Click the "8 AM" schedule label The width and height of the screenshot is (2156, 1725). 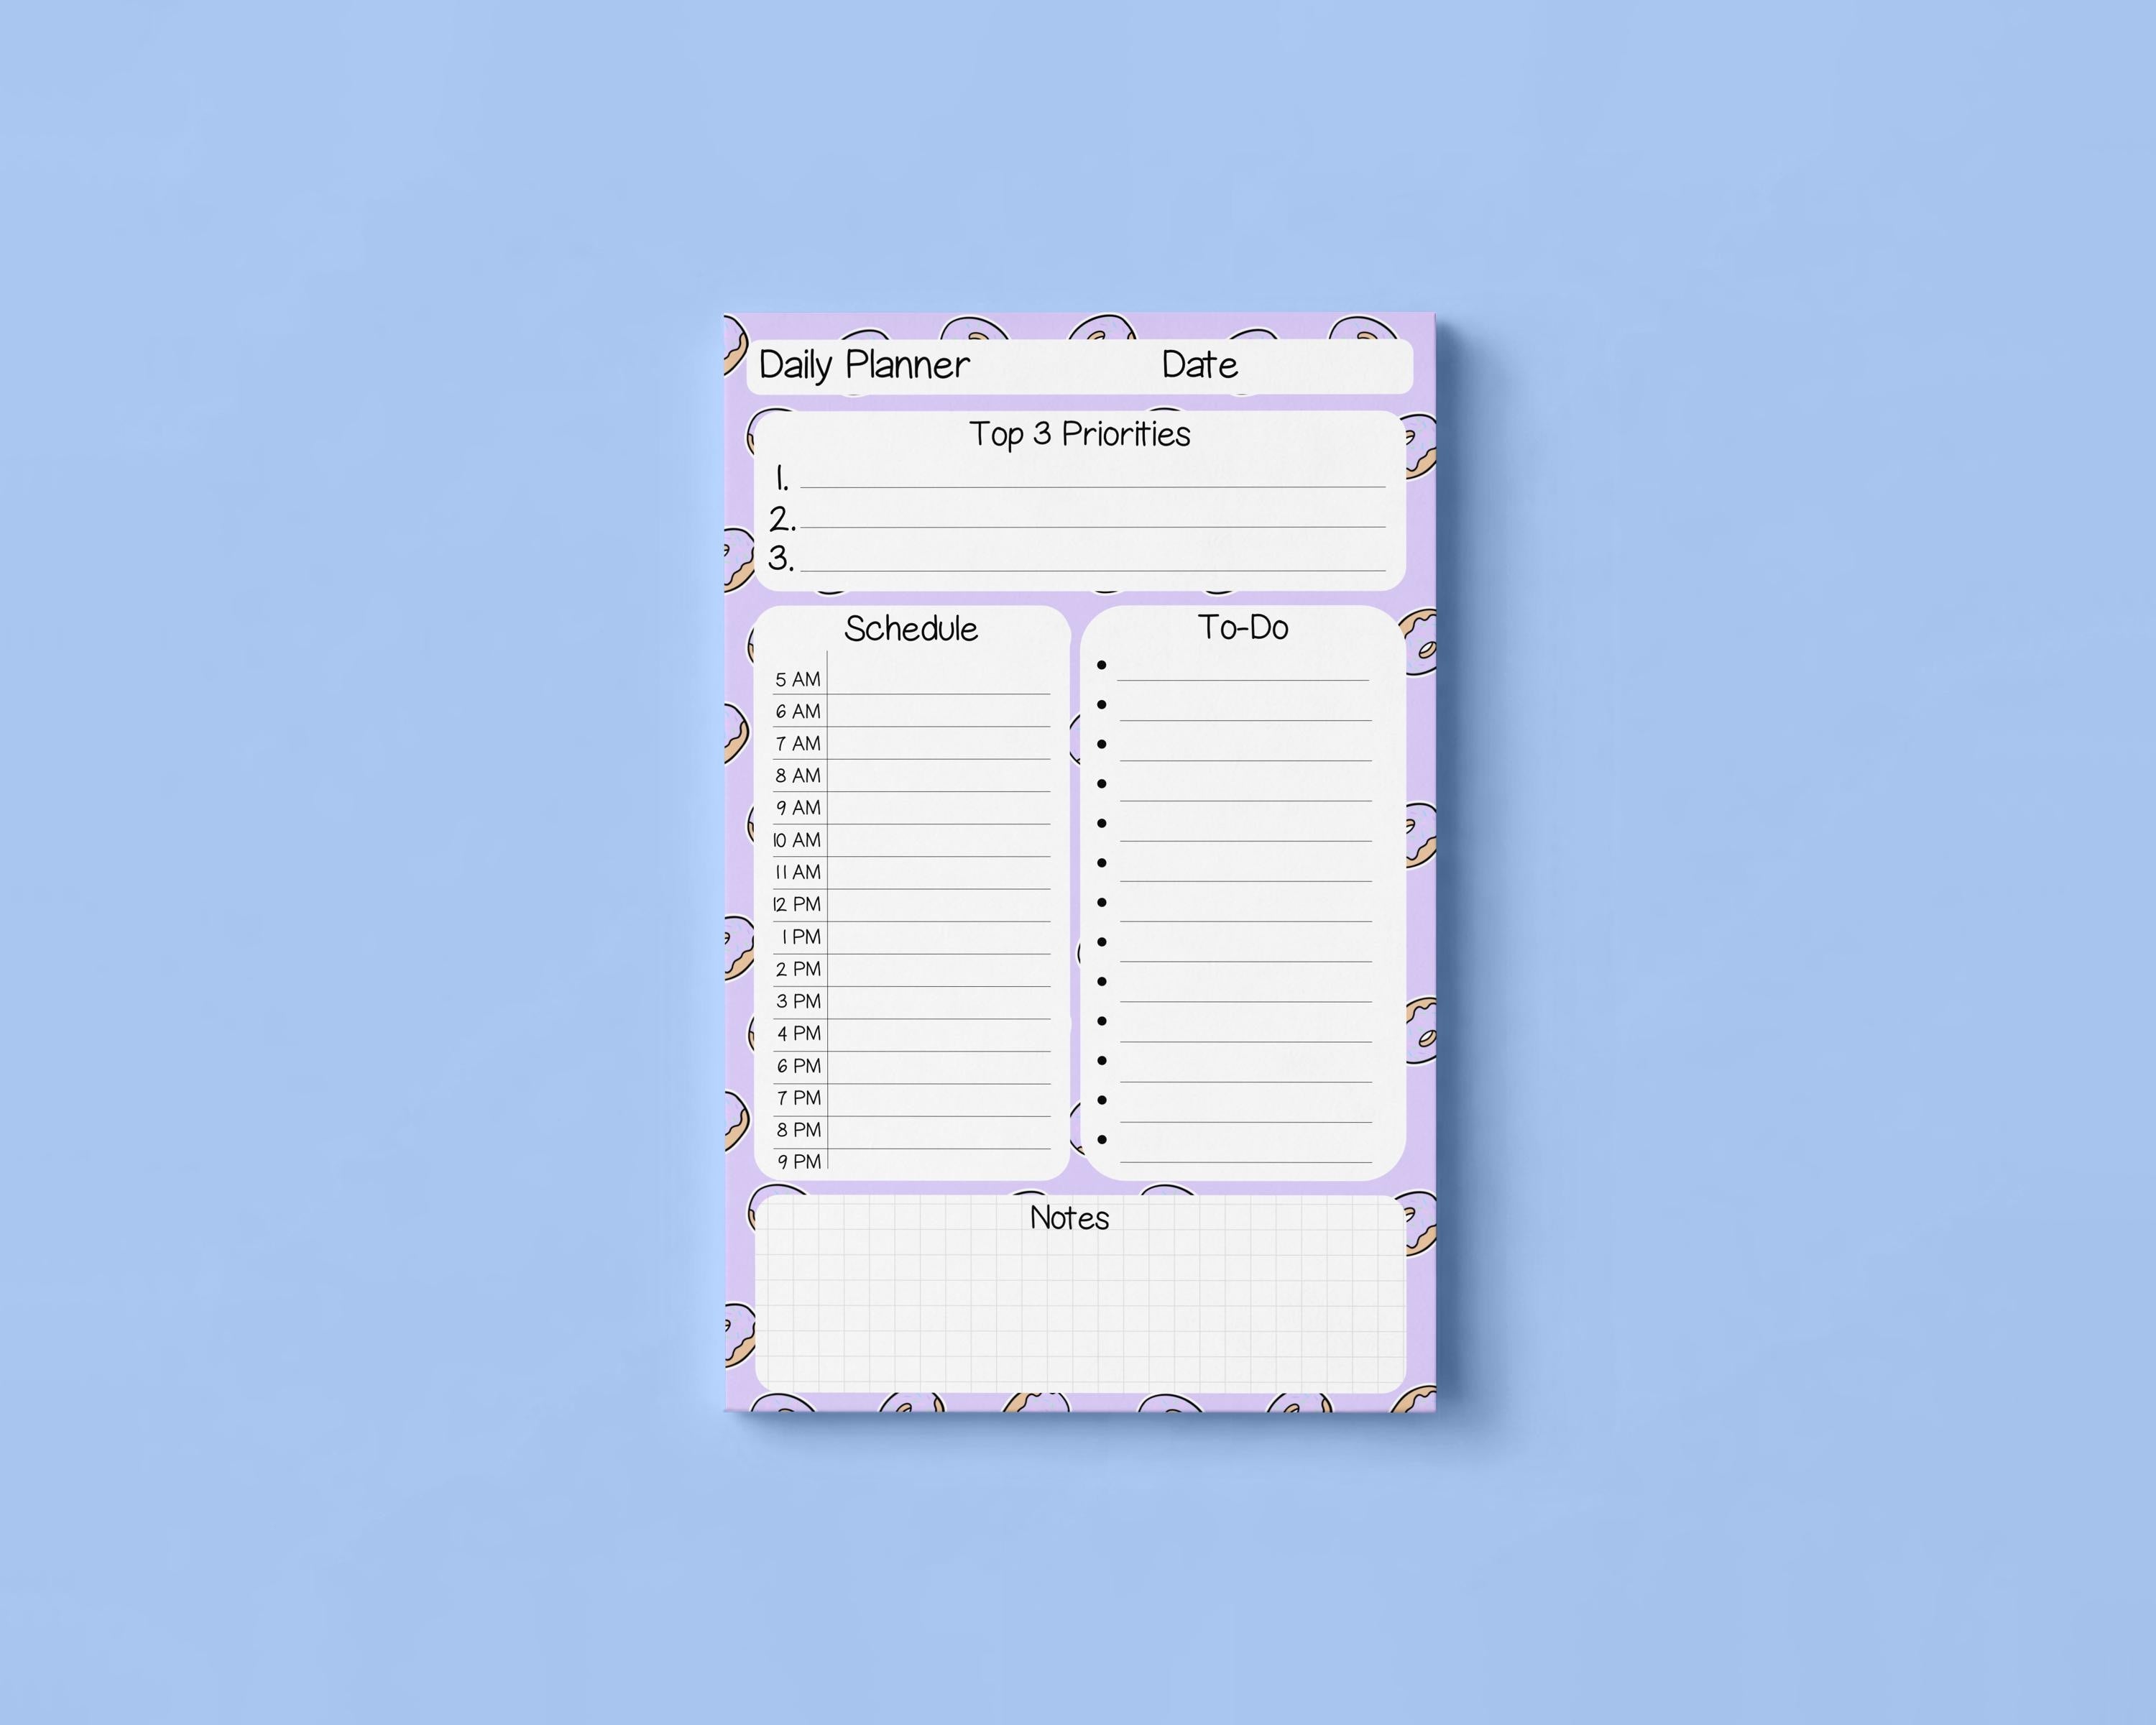[x=798, y=776]
